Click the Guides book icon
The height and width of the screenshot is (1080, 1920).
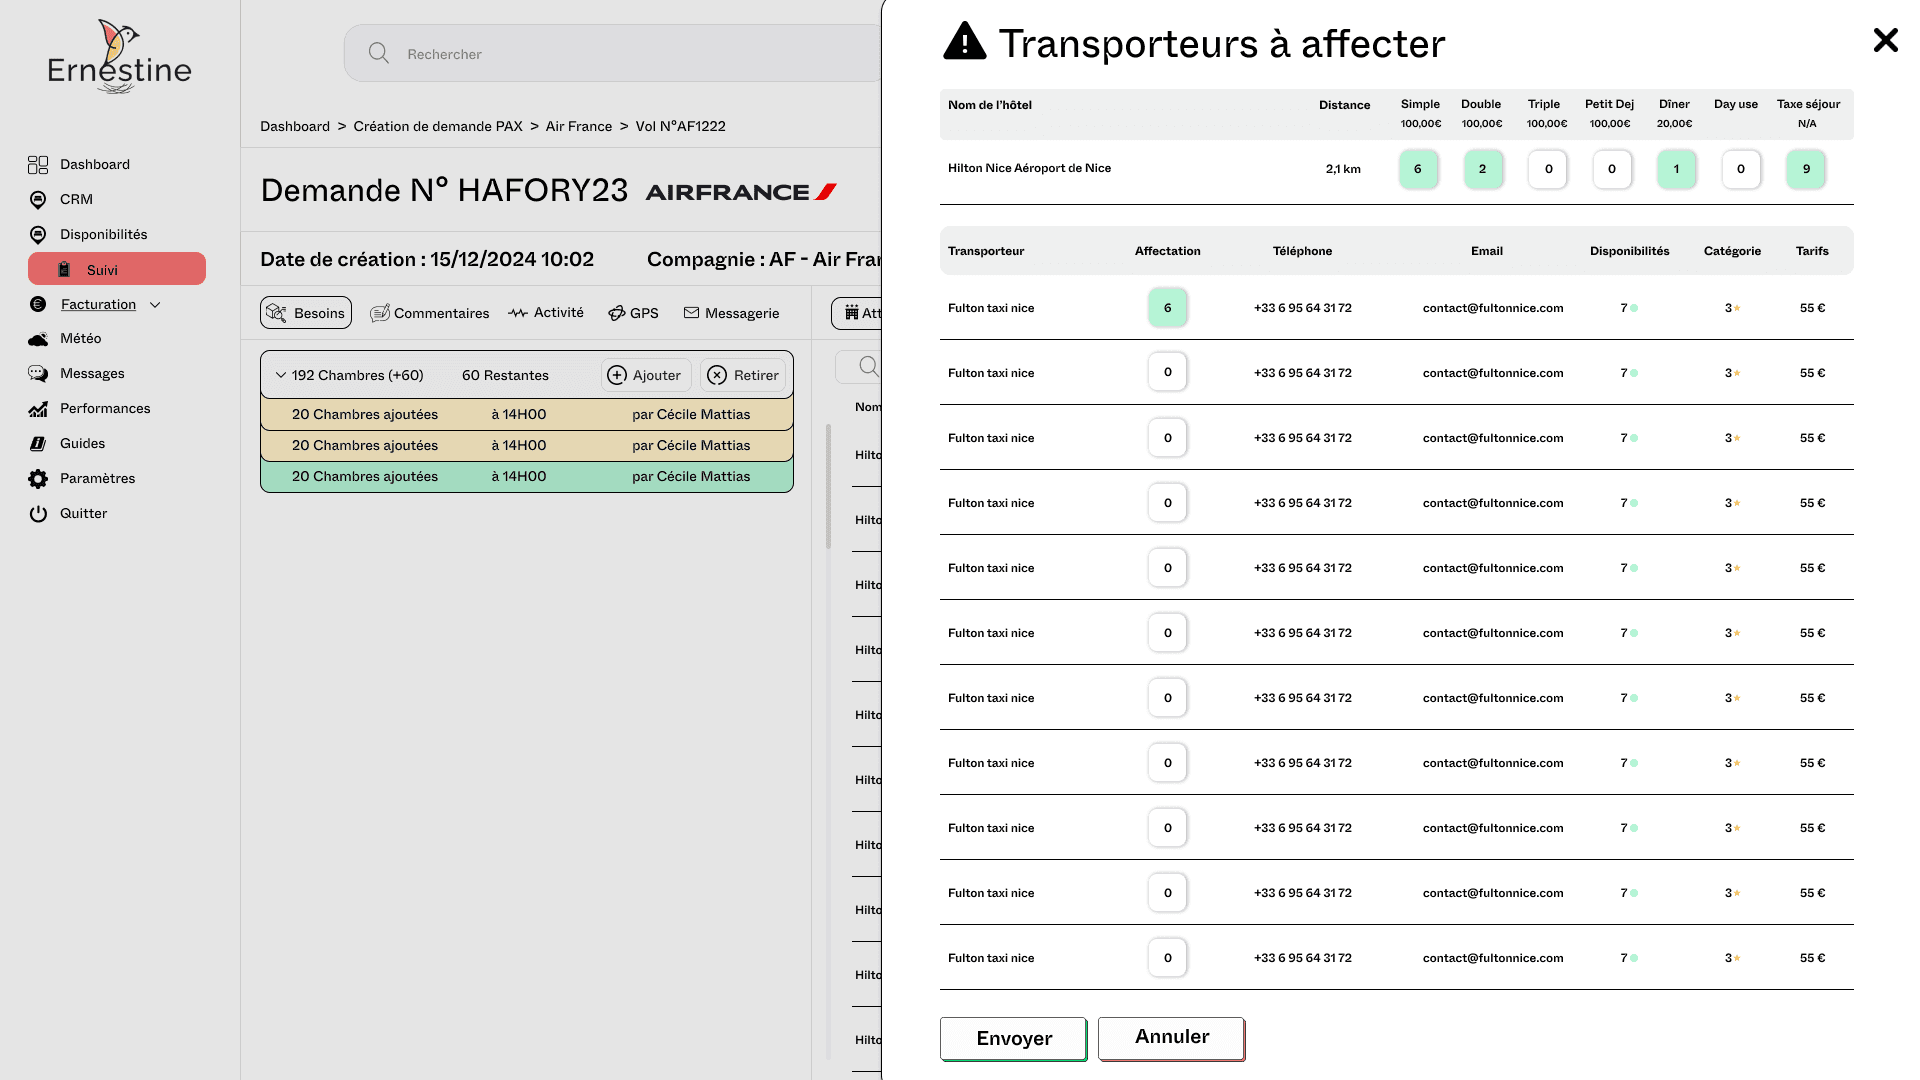(x=38, y=444)
